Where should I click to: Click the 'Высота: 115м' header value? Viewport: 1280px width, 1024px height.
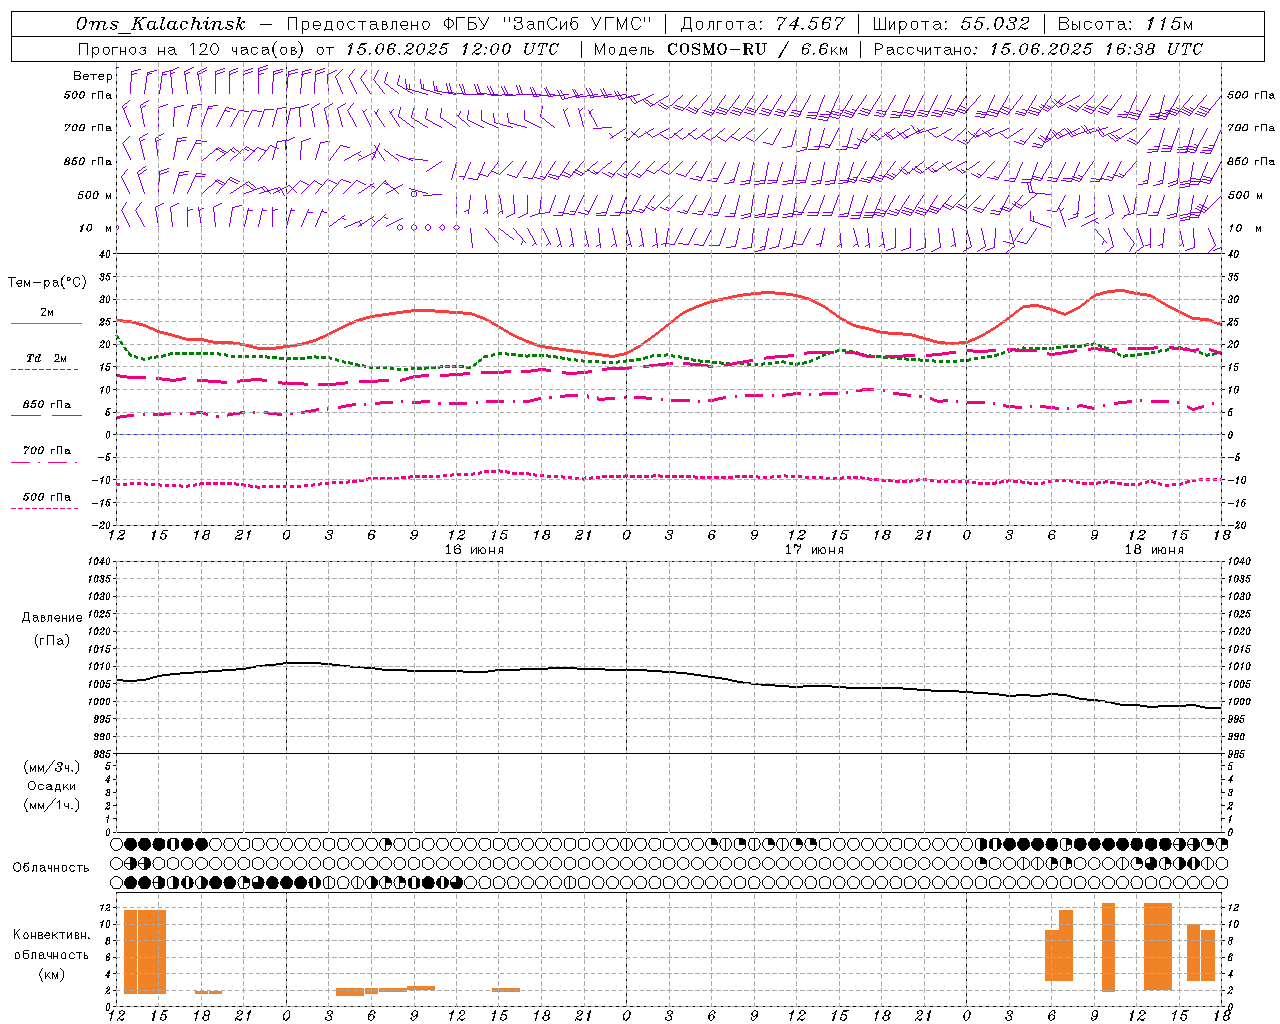pos(1125,24)
